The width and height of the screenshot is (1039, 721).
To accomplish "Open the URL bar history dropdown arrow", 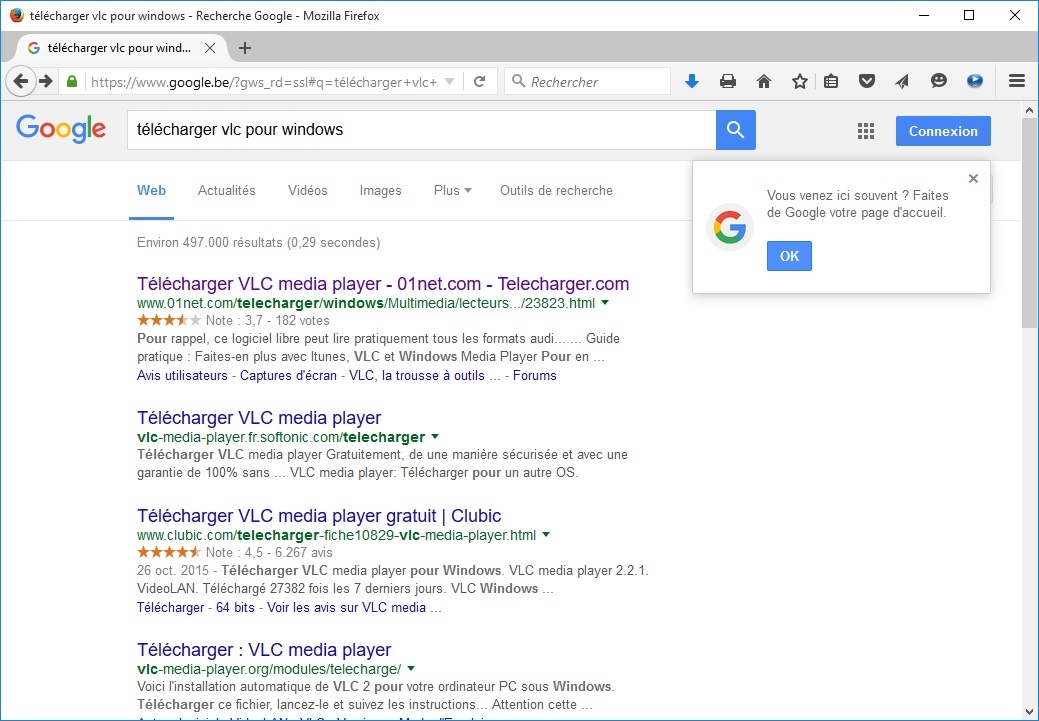I will point(449,82).
